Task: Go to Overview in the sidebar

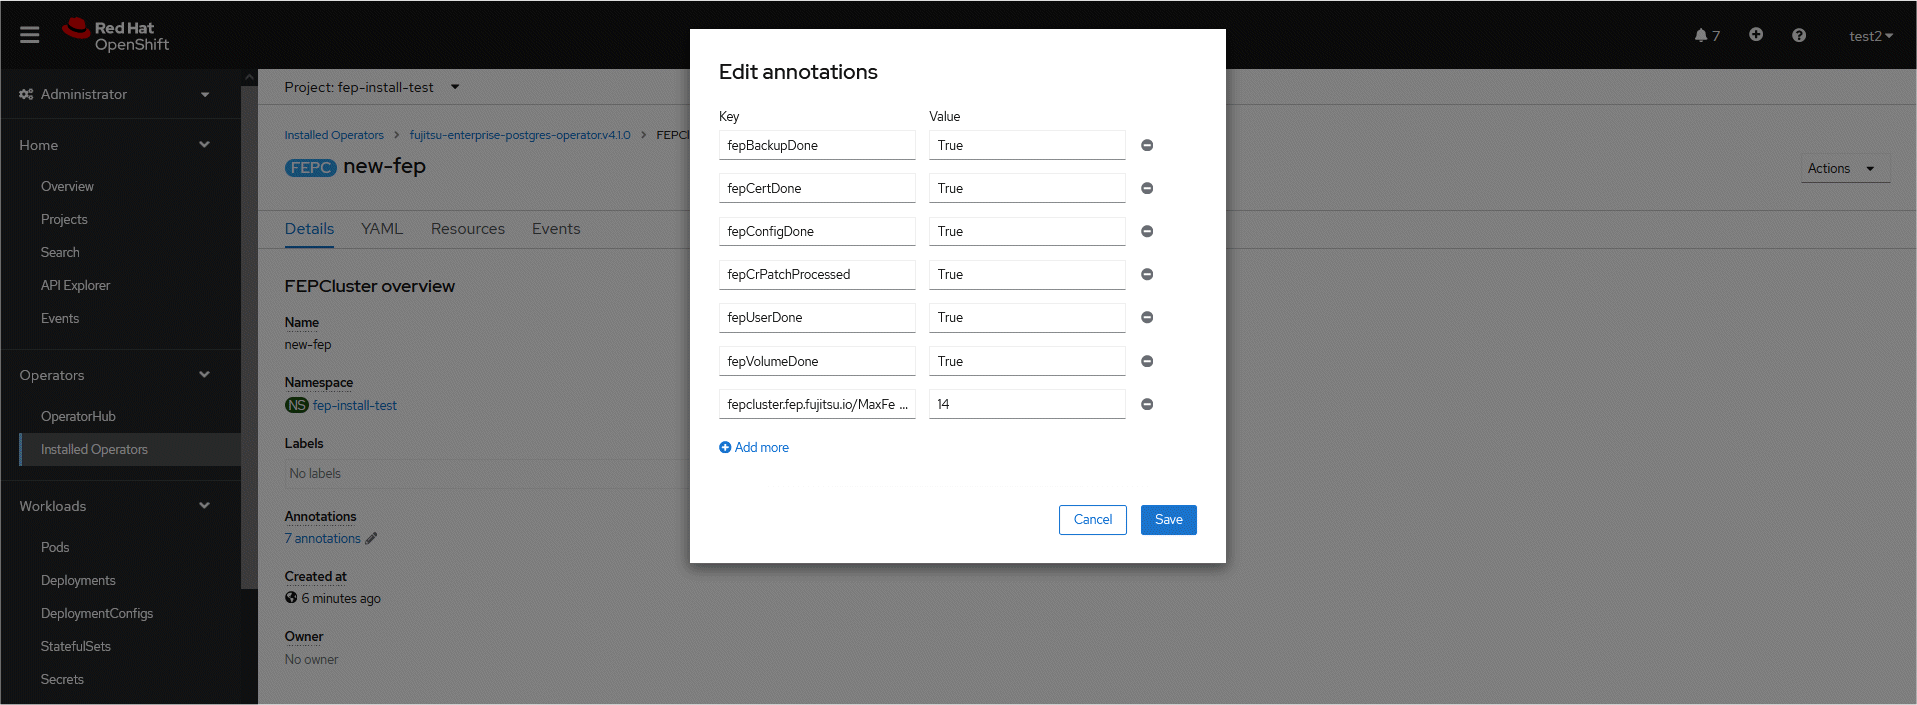Action: point(67,186)
